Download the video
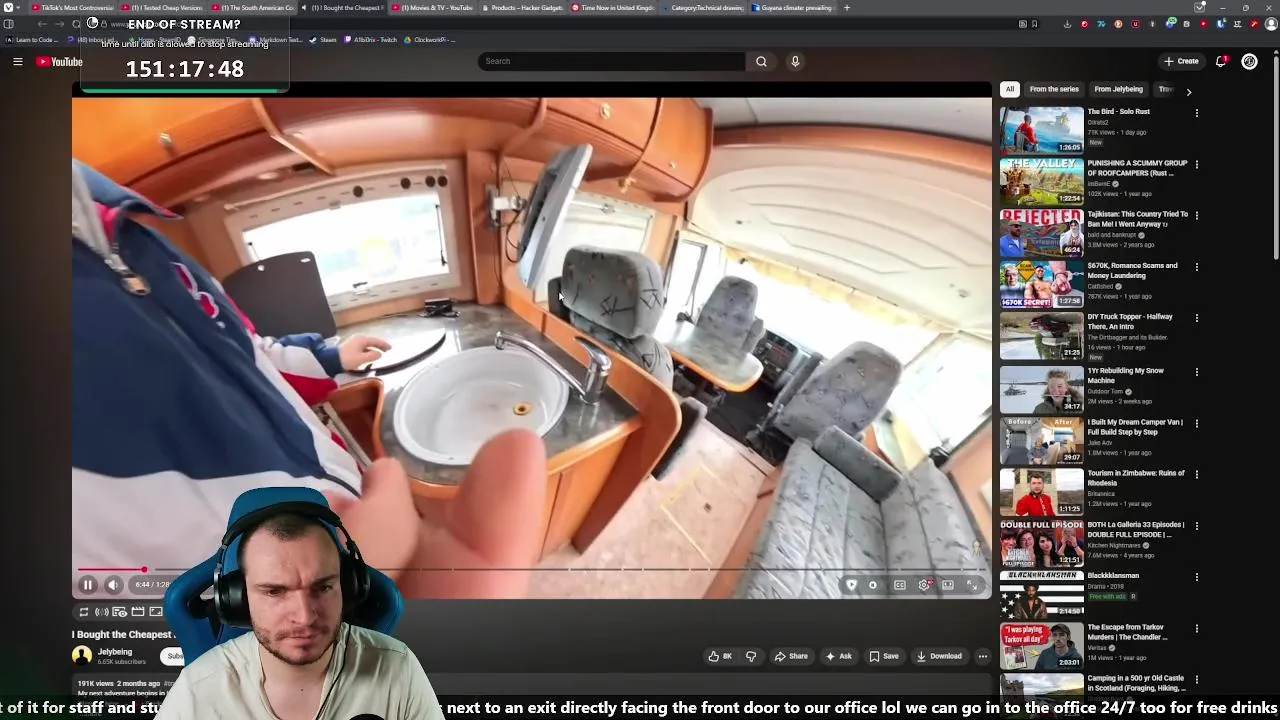This screenshot has height=720, width=1280. click(939, 656)
